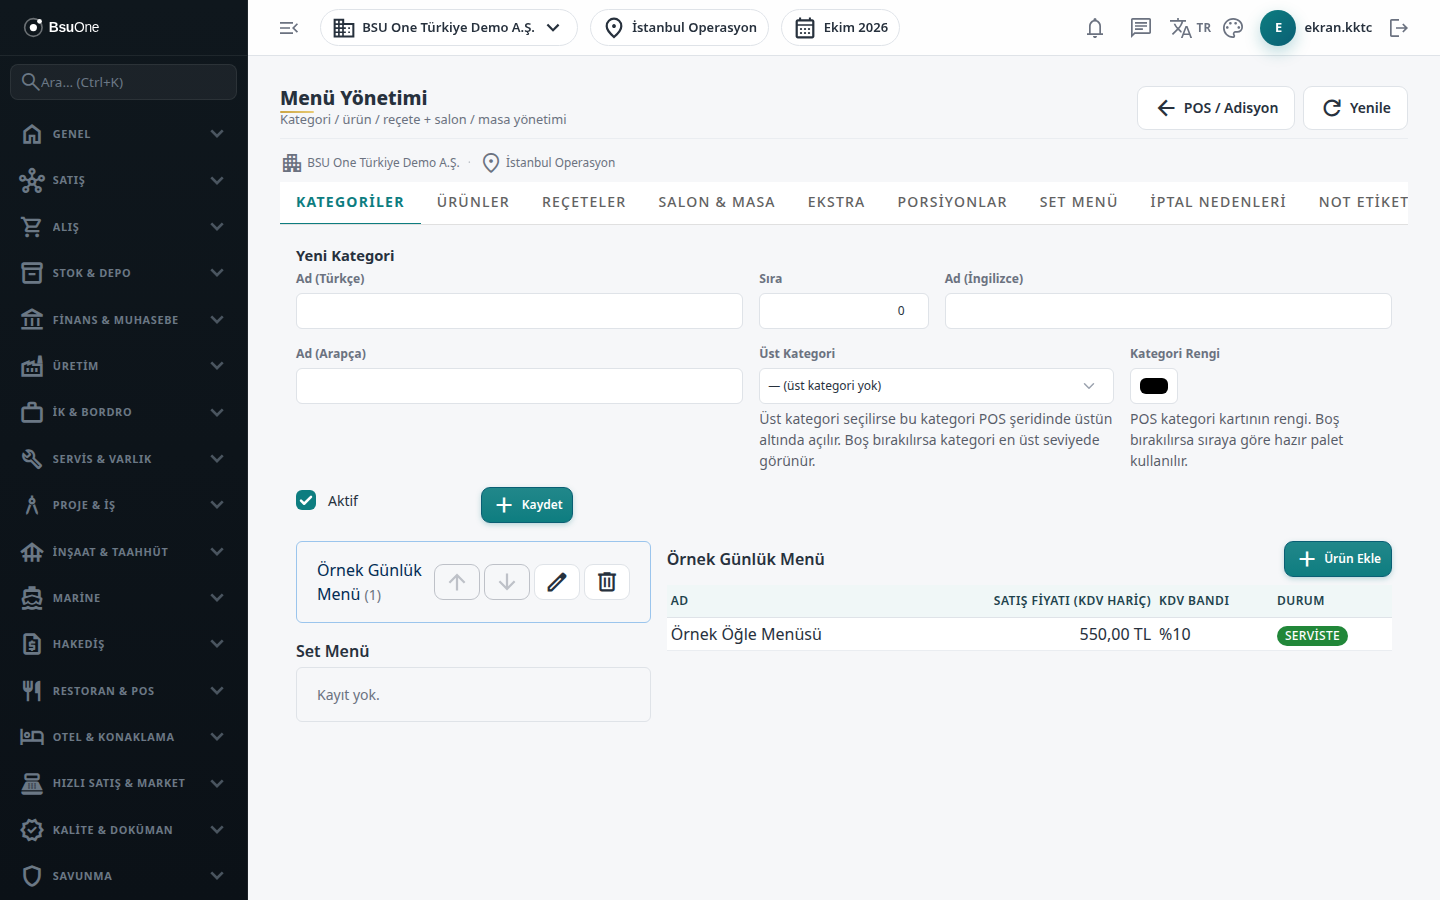Edit Örnek Günlük Menü with the pencil icon
Viewport: 1440px width, 900px height.
[x=557, y=582]
